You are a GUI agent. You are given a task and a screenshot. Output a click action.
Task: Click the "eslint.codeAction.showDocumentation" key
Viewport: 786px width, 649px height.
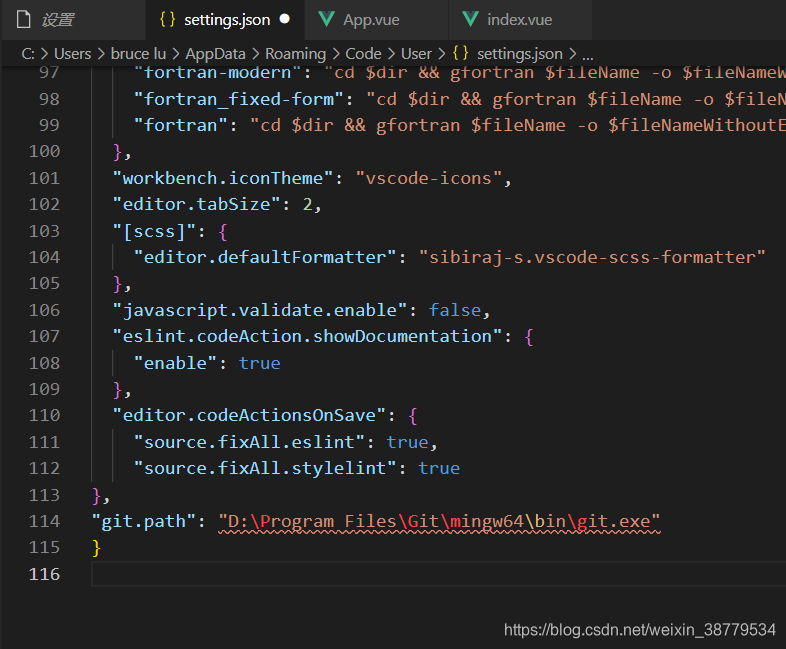coord(307,336)
